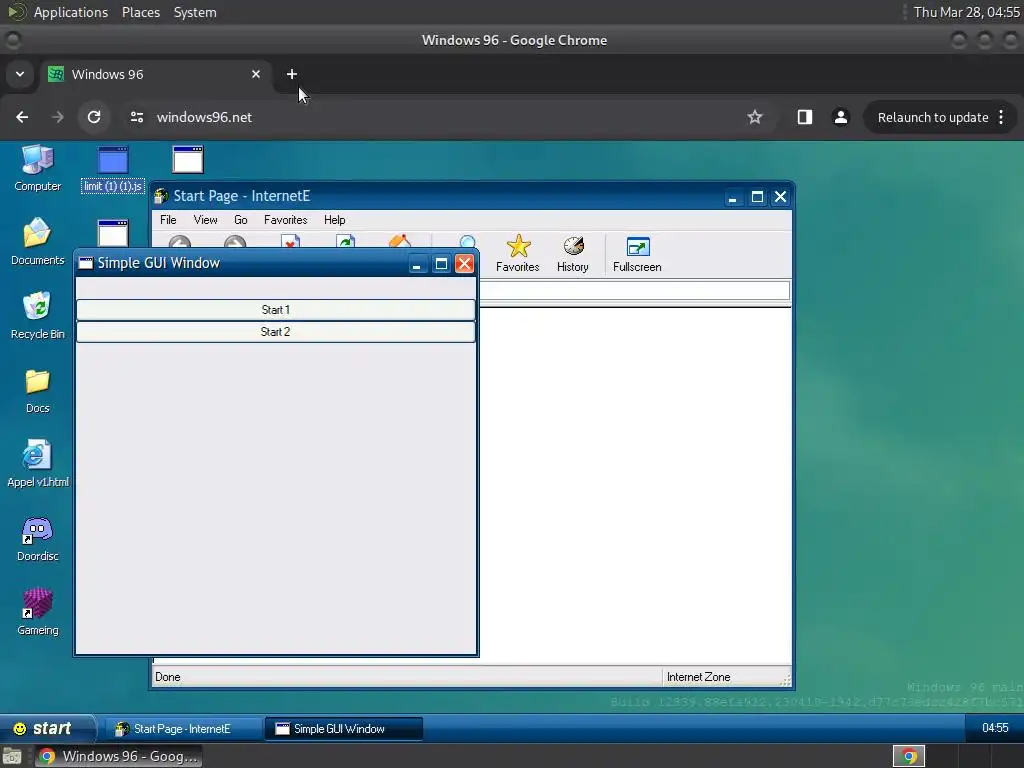Click the Simple GUI Window taskbar button
1024x768 pixels.
coord(344,729)
